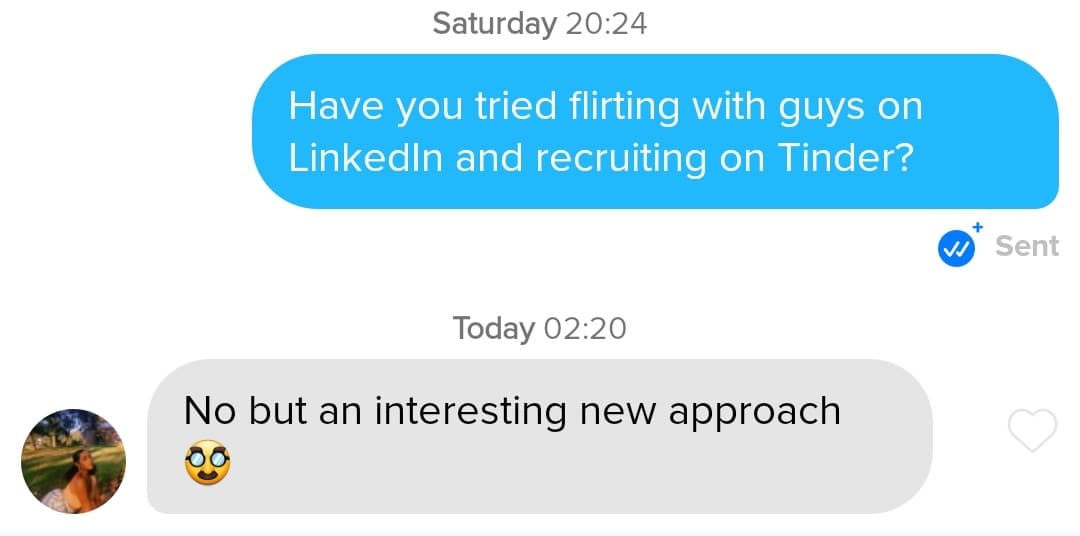This screenshot has width=1080, height=536.
Task: Click the word "No" starting the reply
Action: click(209, 411)
